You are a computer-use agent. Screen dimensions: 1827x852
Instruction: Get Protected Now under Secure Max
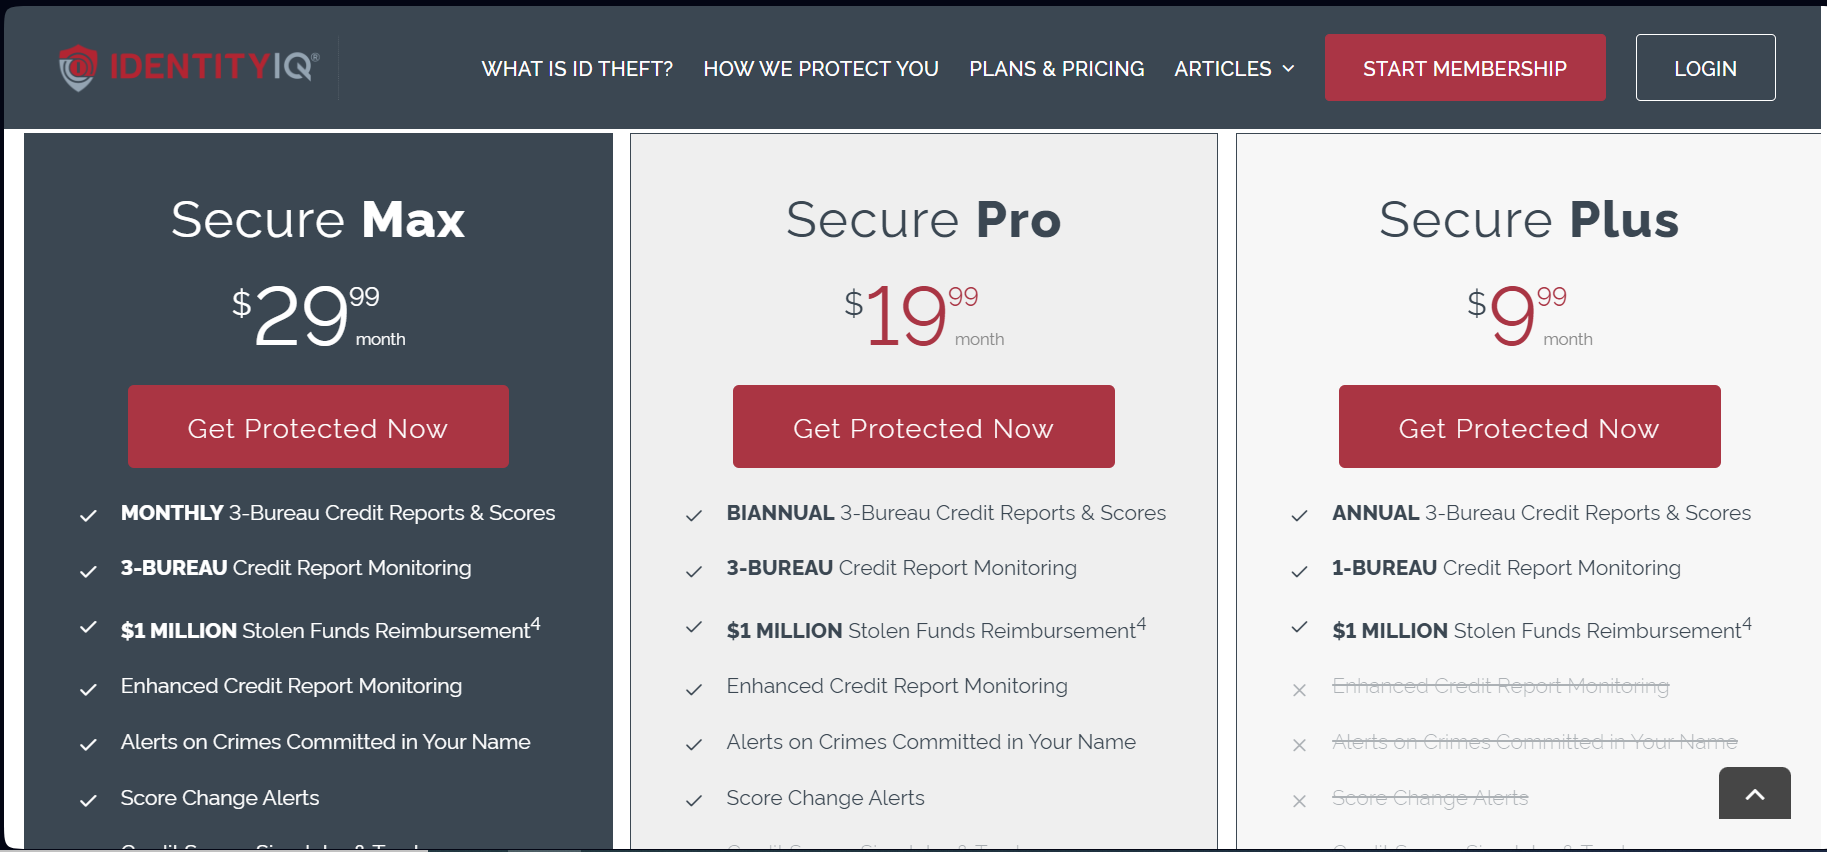point(318,427)
